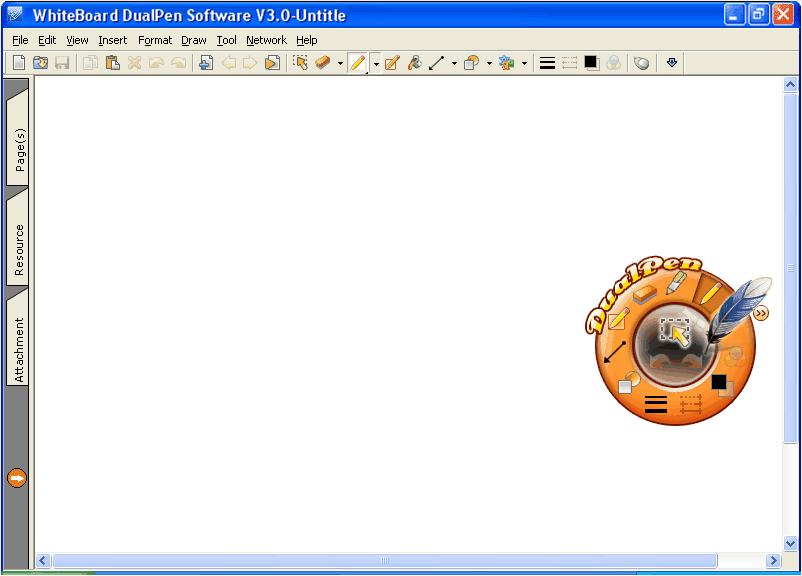Click dashed line style on DualPen wheel
The width and height of the screenshot is (802, 576).
coord(690,404)
